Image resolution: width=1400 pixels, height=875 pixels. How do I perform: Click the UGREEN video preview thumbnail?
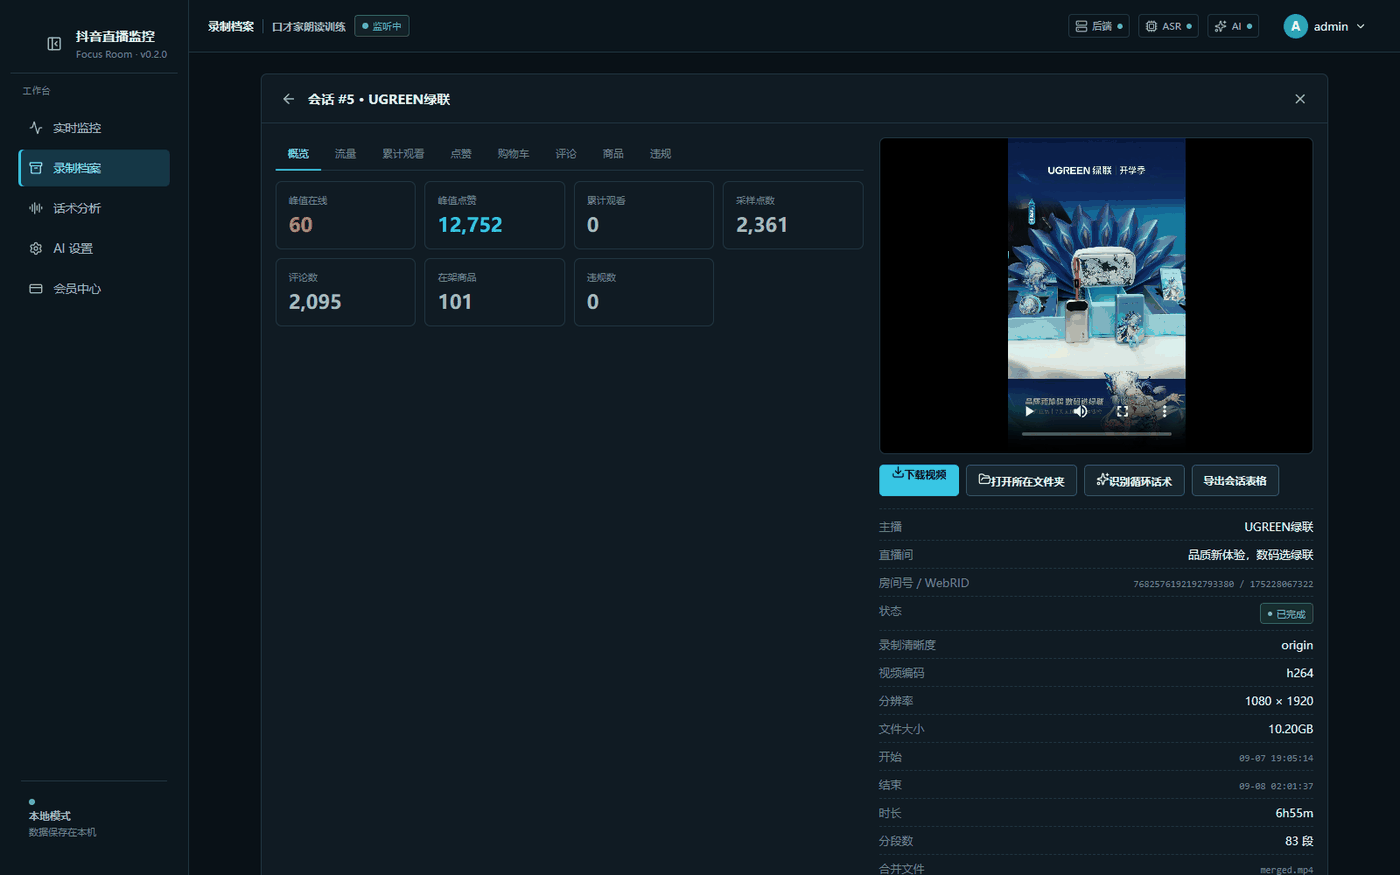click(1096, 296)
